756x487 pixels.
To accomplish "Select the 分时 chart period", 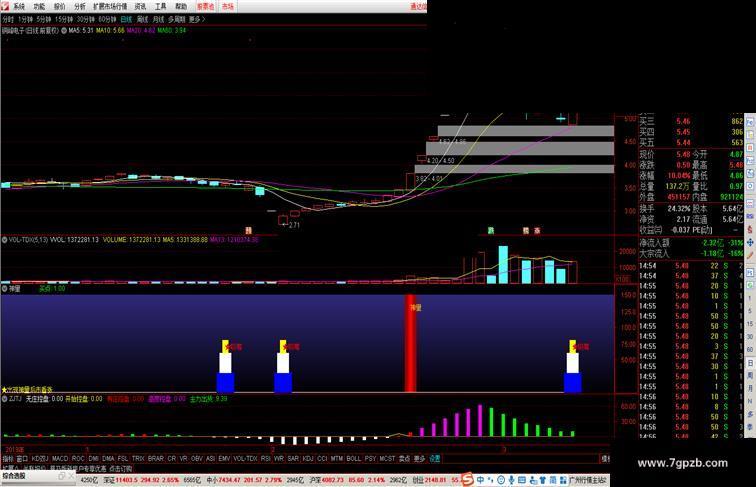I will pos(8,19).
